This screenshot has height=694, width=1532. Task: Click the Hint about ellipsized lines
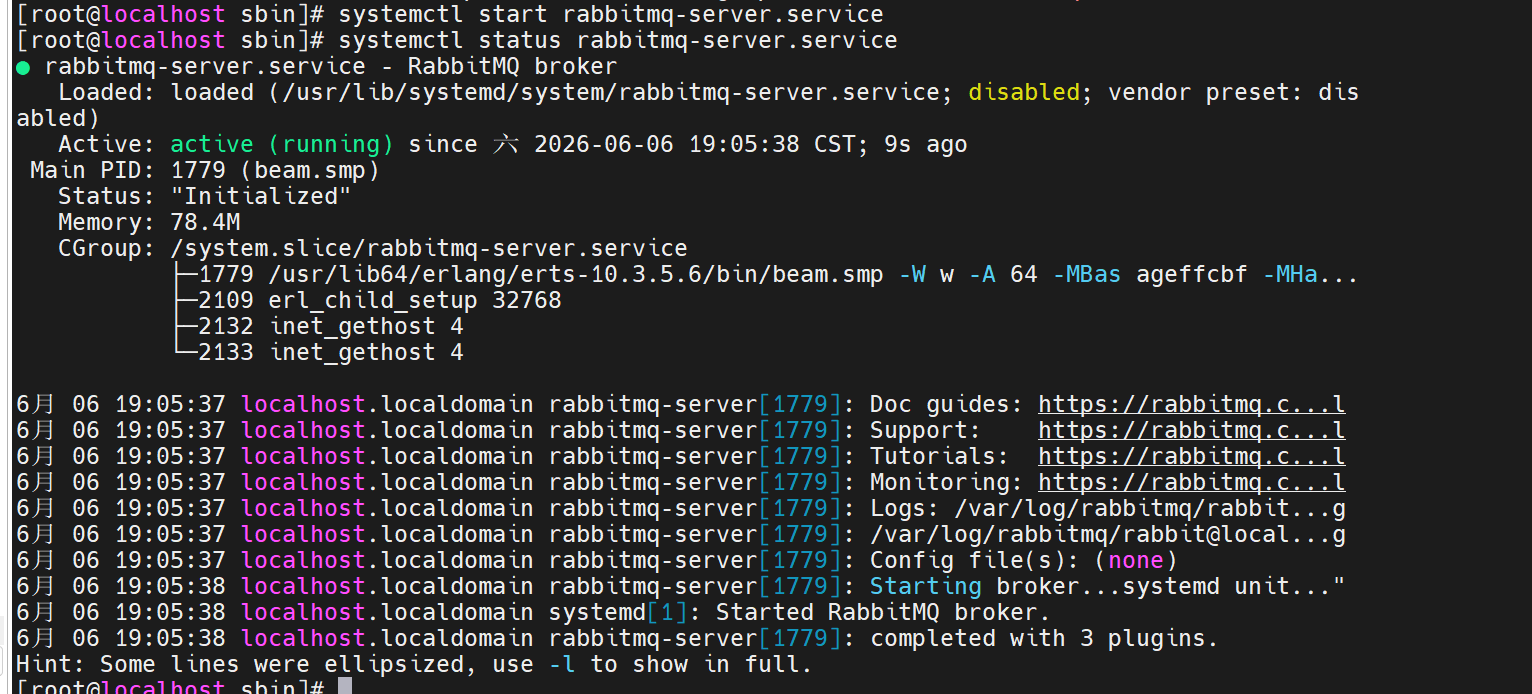(x=414, y=665)
